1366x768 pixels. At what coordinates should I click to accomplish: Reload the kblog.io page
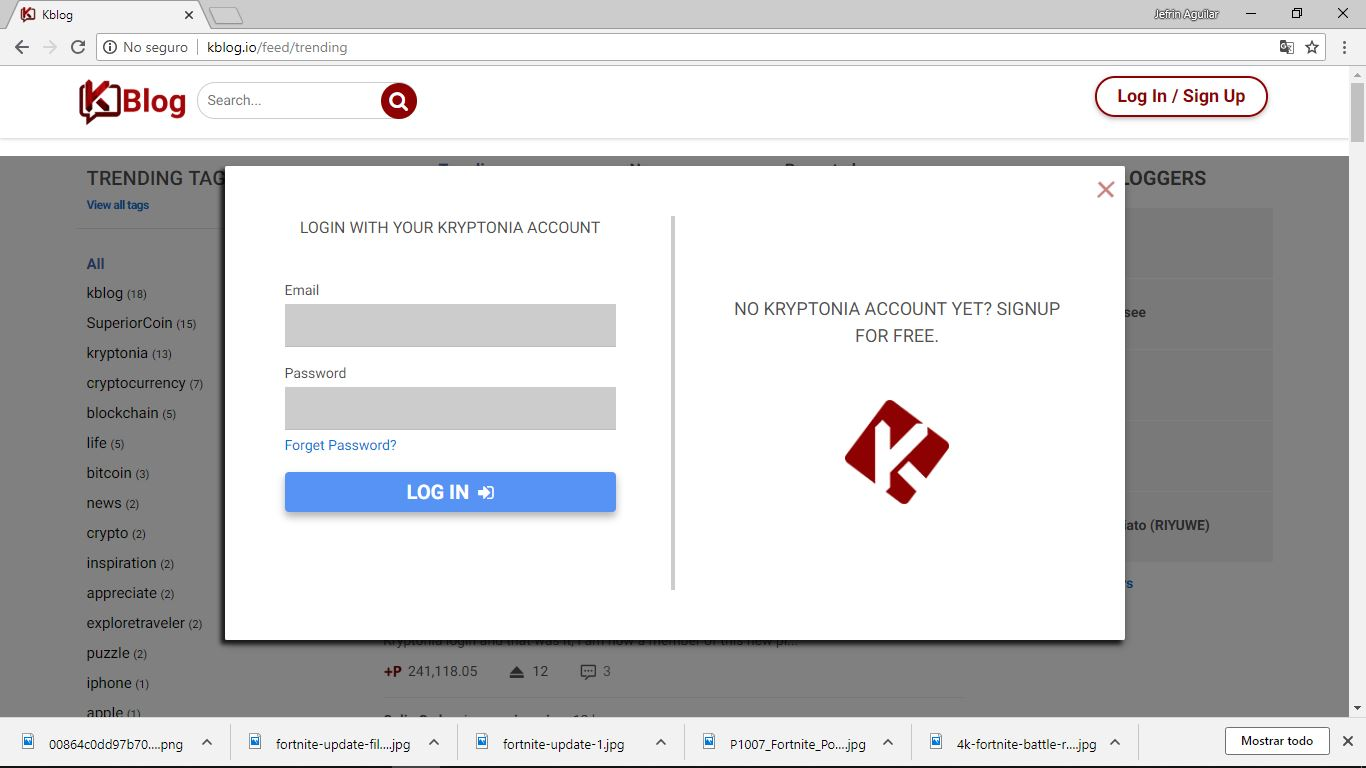point(78,47)
